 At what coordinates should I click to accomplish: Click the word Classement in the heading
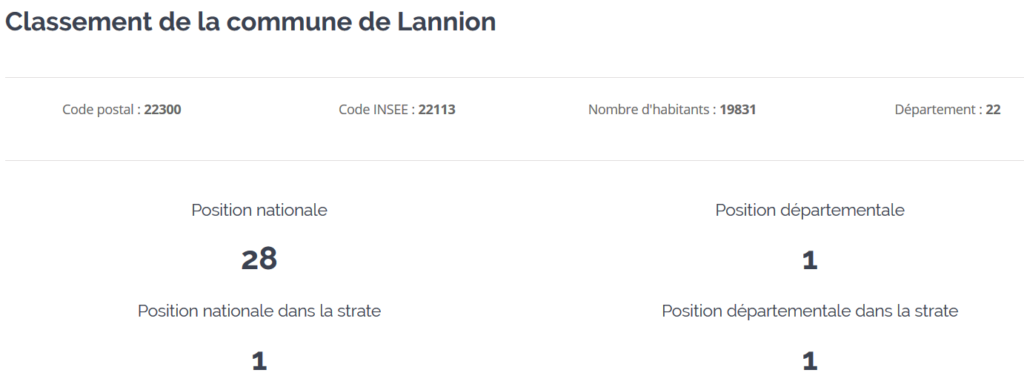(x=78, y=22)
